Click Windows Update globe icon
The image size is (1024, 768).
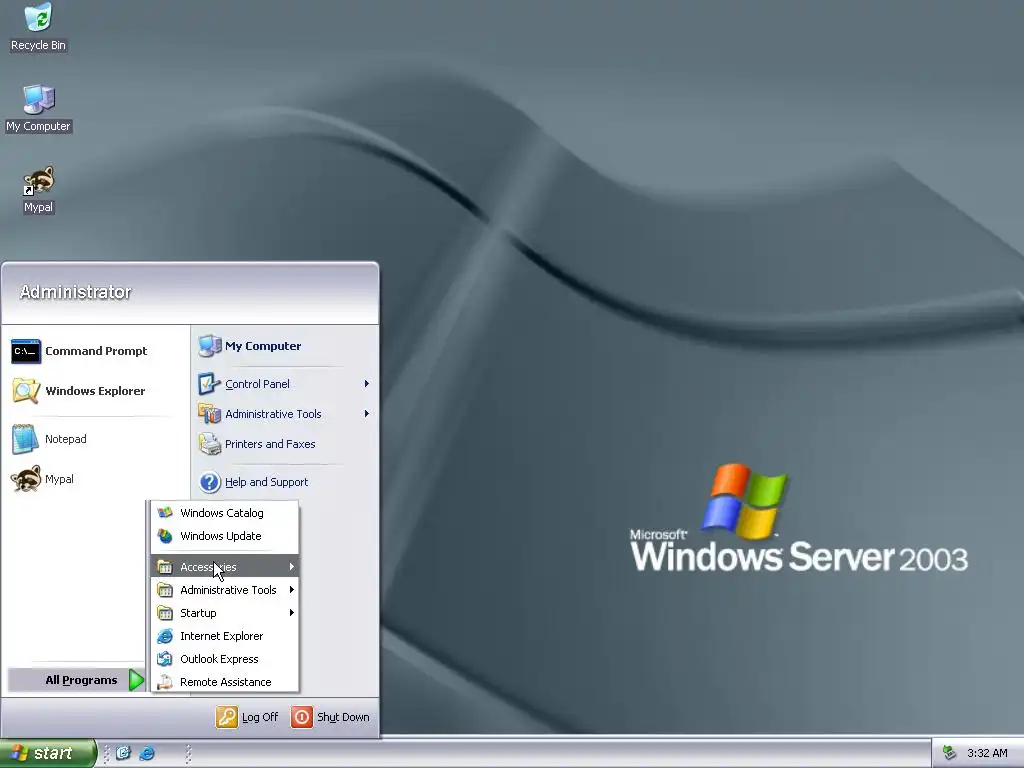165,536
